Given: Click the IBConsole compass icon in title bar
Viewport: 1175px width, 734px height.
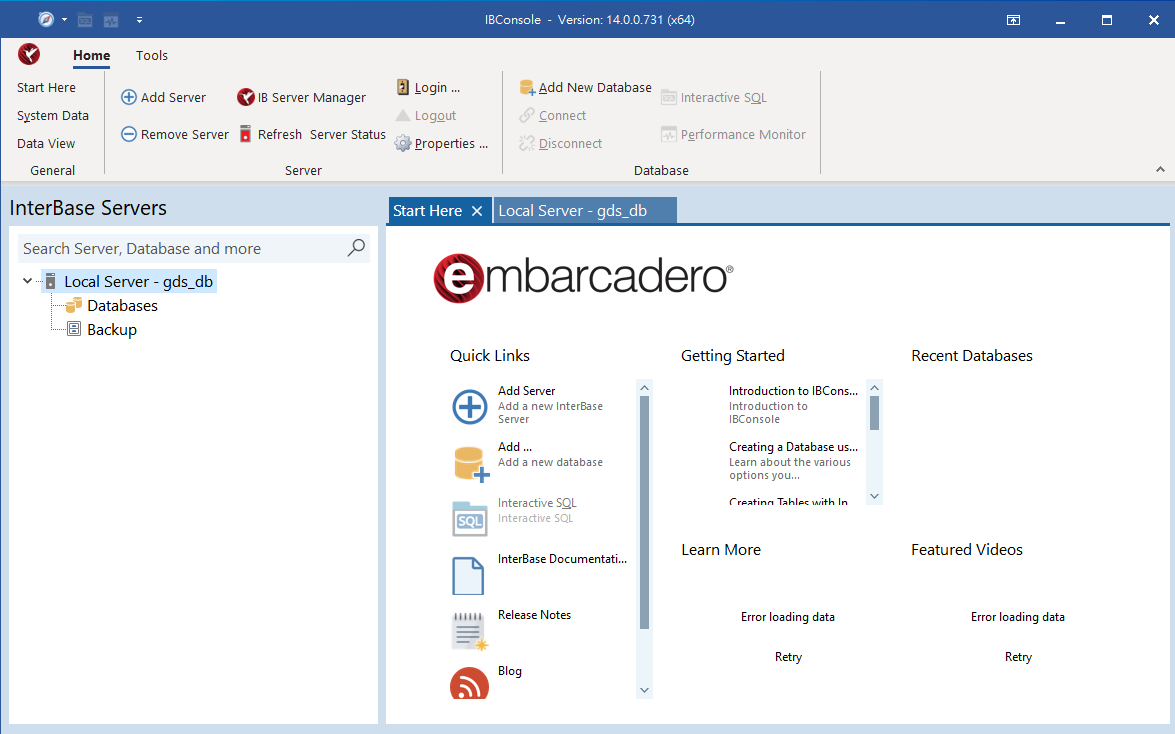Looking at the screenshot, I should click(46, 19).
